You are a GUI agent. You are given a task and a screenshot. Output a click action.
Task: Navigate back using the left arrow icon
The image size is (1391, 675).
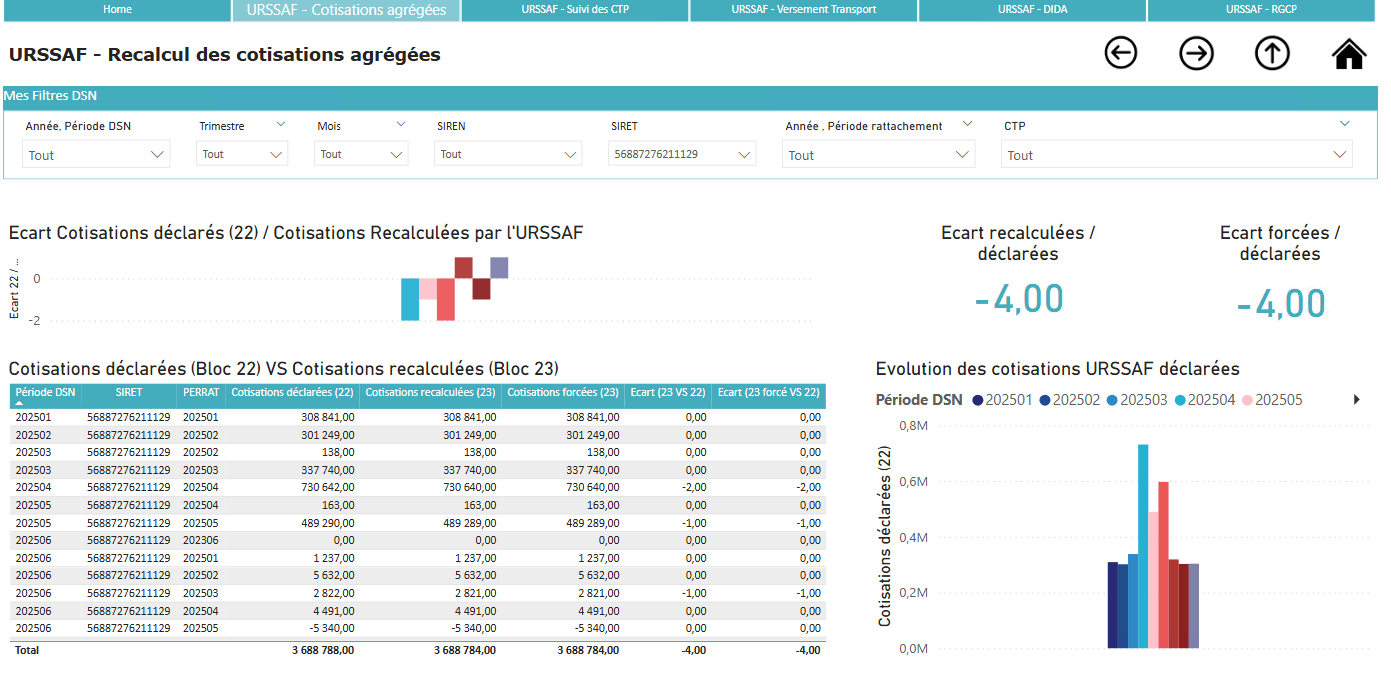(1121, 53)
